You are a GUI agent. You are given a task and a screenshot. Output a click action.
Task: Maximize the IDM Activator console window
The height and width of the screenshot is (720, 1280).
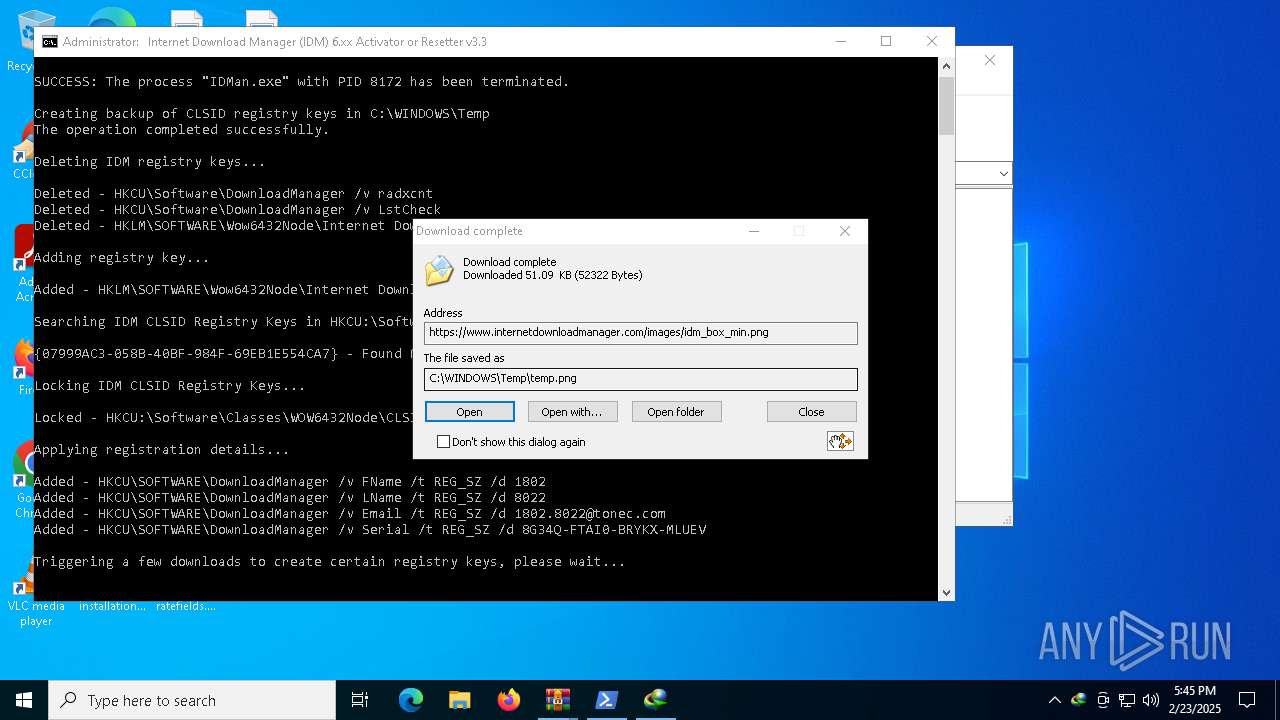(x=886, y=41)
